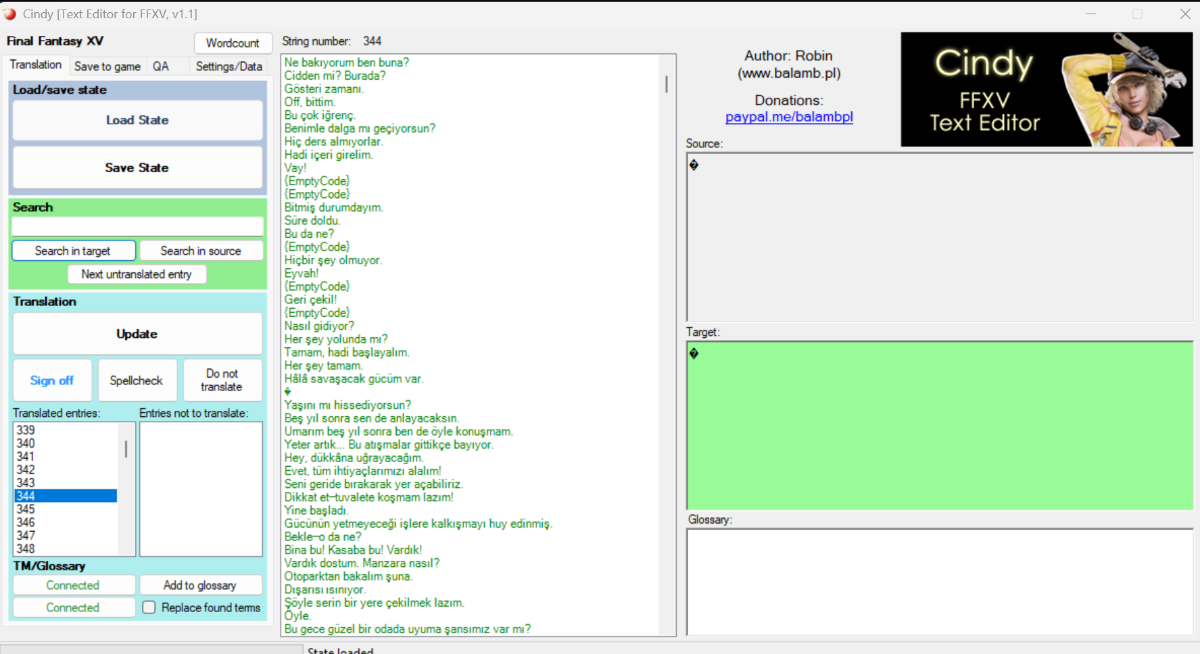Select string 'Her şey yolunda mı?'
The image size is (1200, 654).
pos(336,339)
